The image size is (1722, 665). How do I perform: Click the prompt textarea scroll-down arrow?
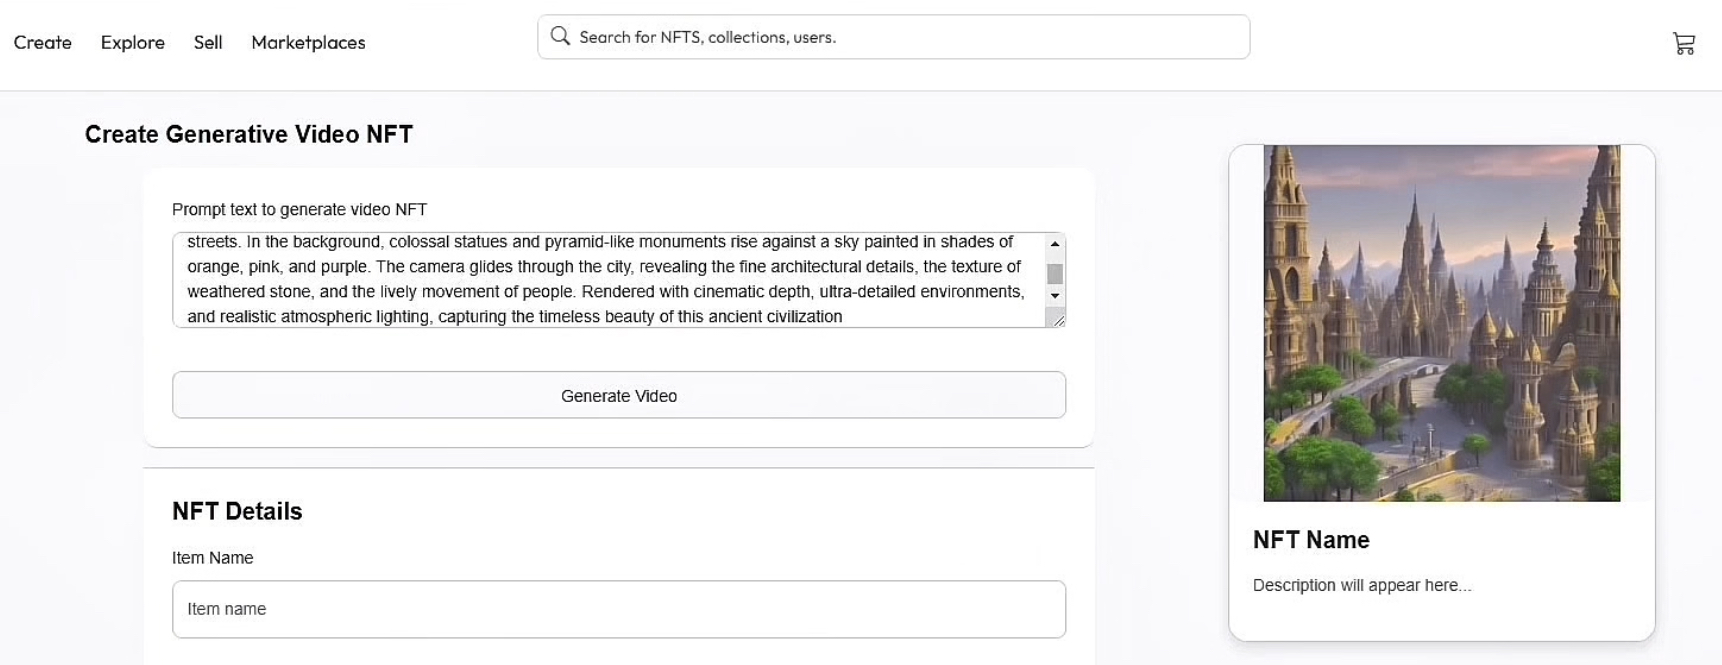(x=1055, y=296)
